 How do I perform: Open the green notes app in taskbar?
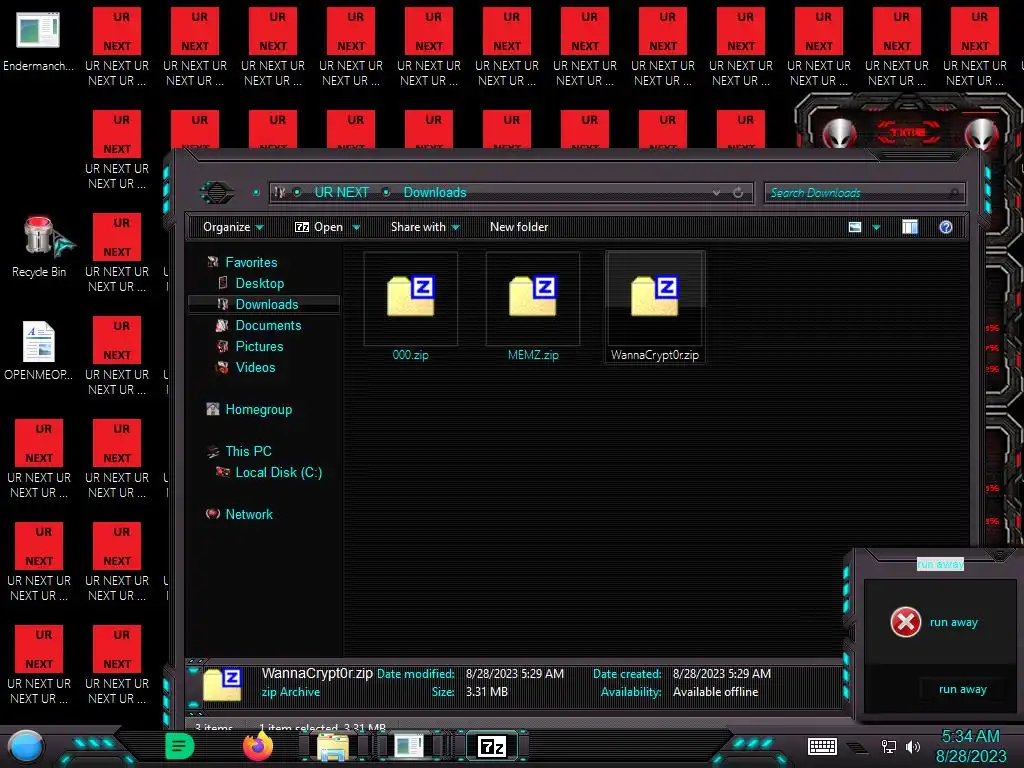(x=180, y=746)
